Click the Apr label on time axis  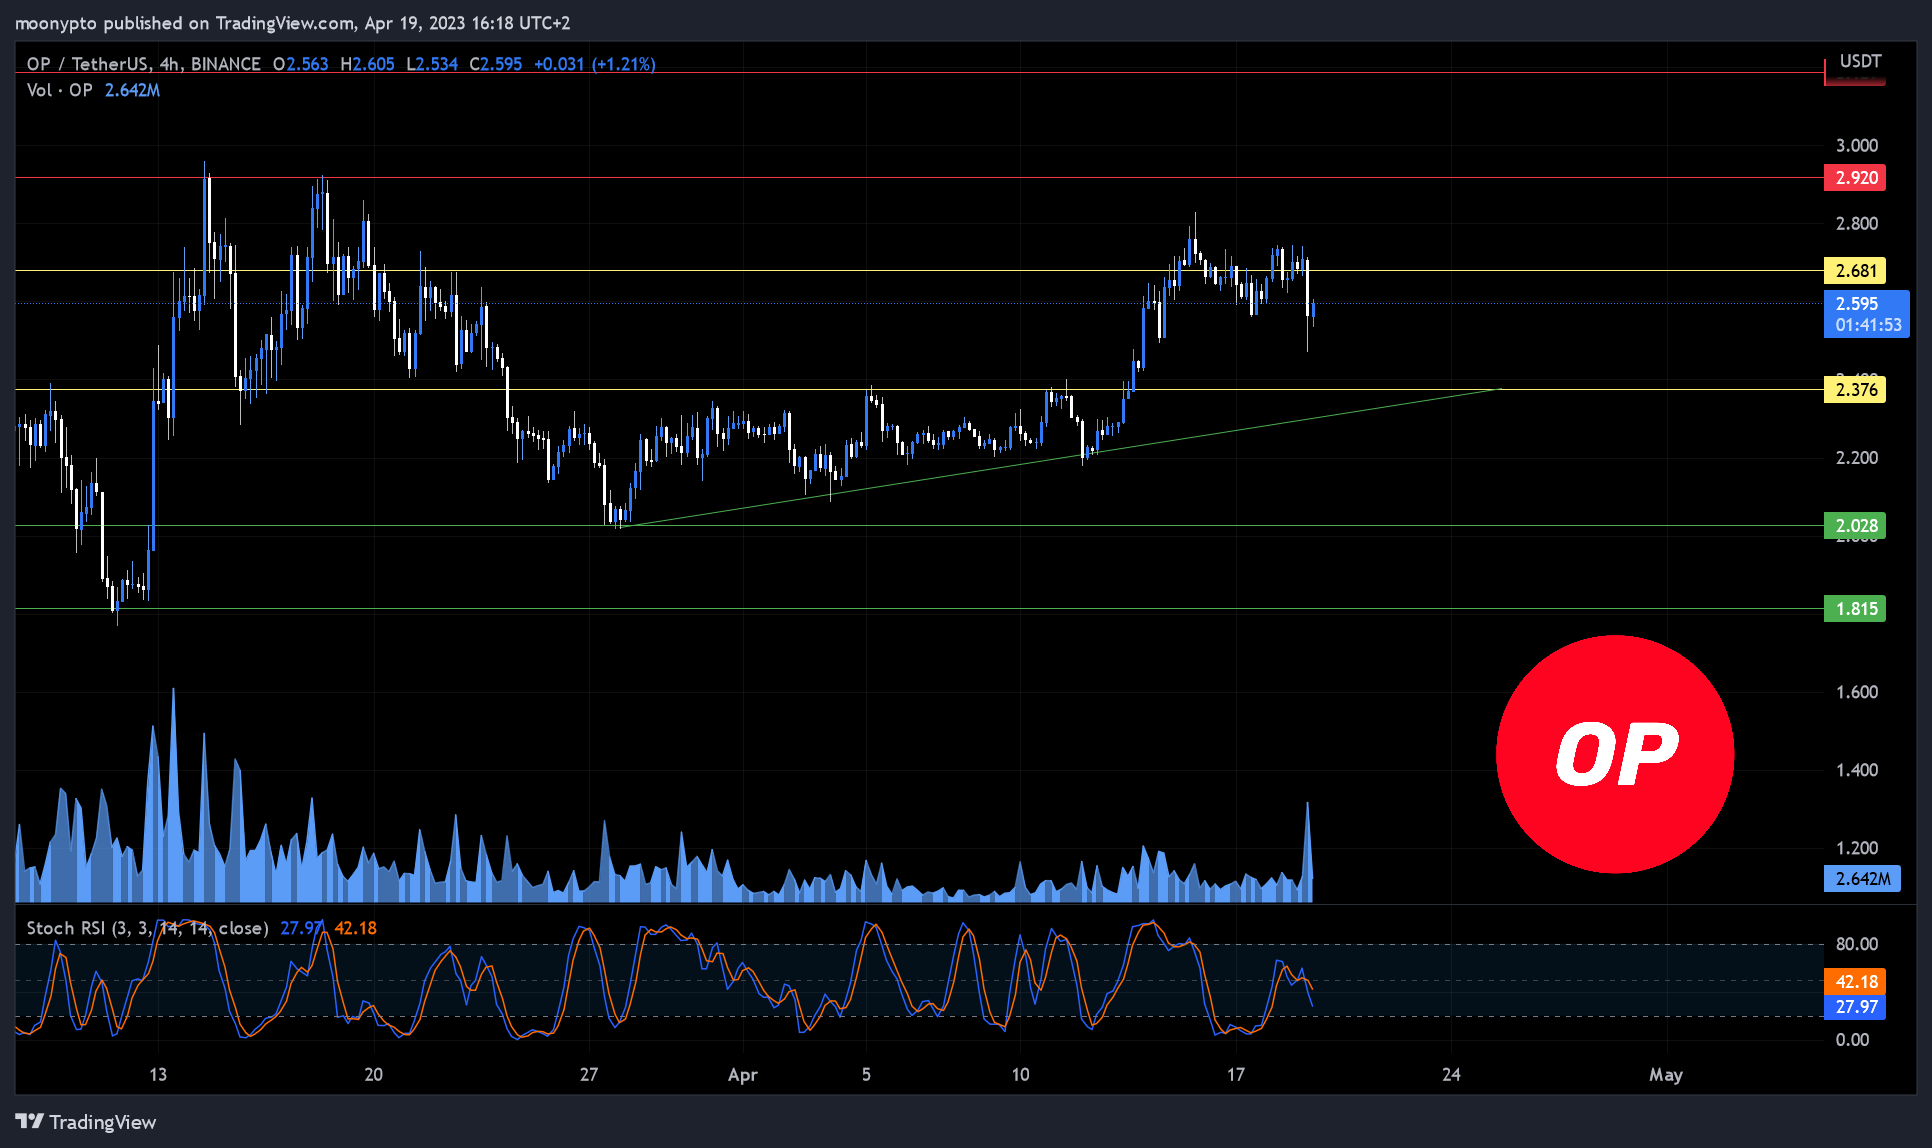tap(743, 1075)
